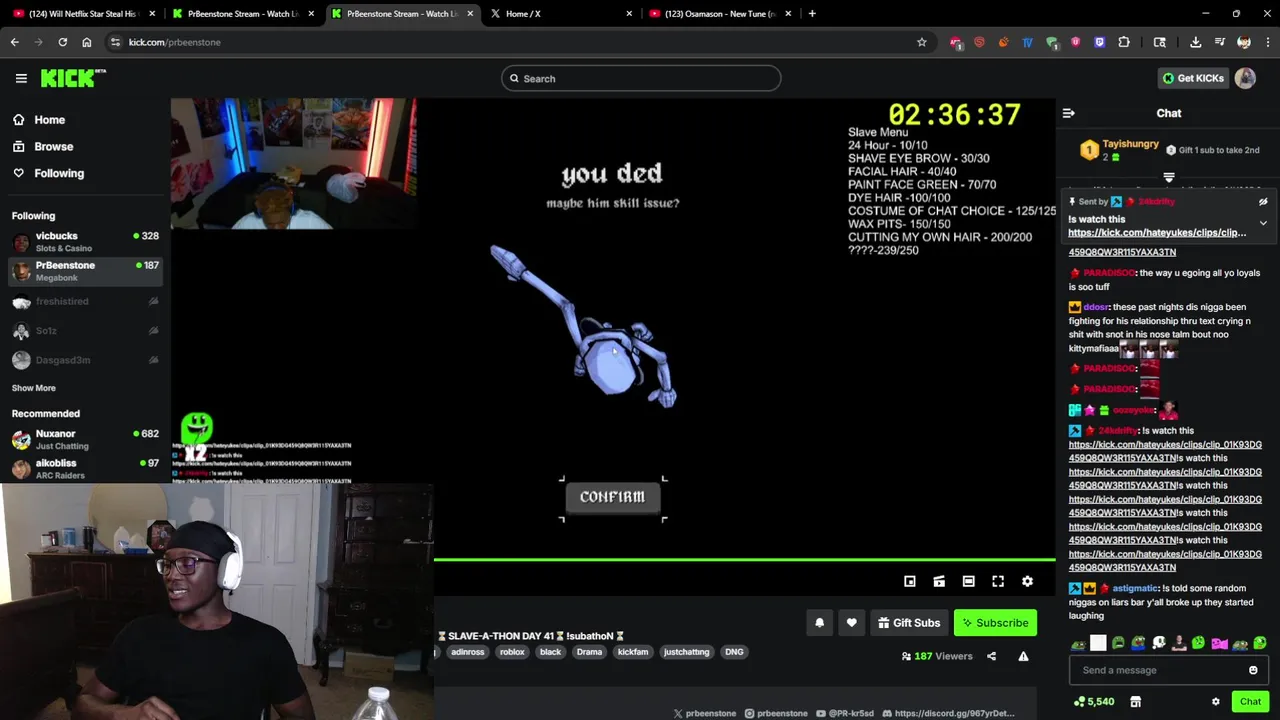Follow the channel with heart button
1280x720 pixels.
(851, 623)
